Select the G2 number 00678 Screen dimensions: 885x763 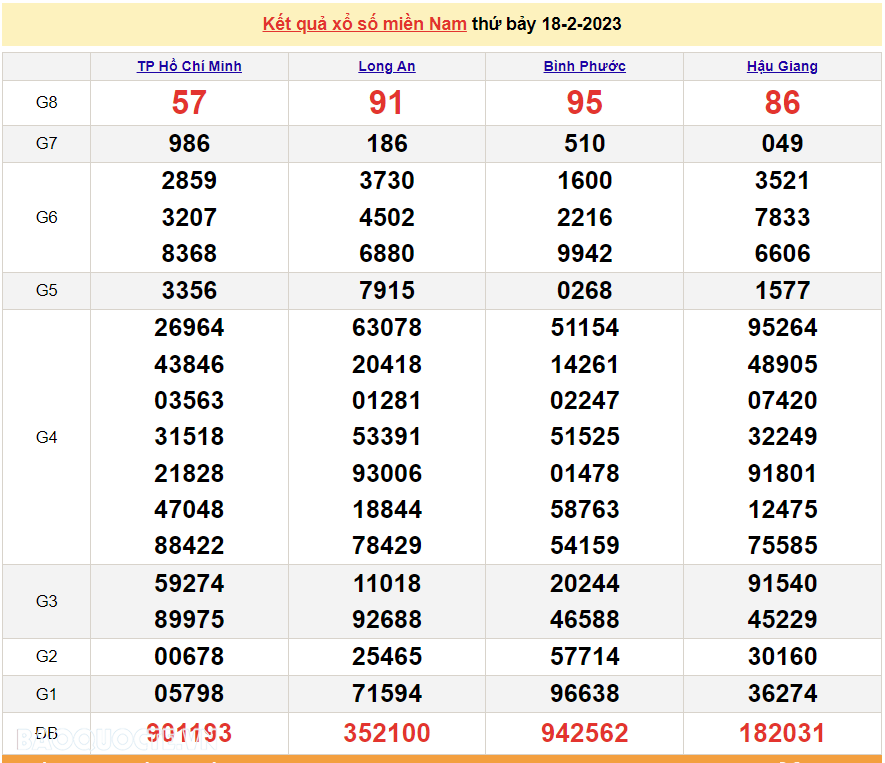(189, 657)
